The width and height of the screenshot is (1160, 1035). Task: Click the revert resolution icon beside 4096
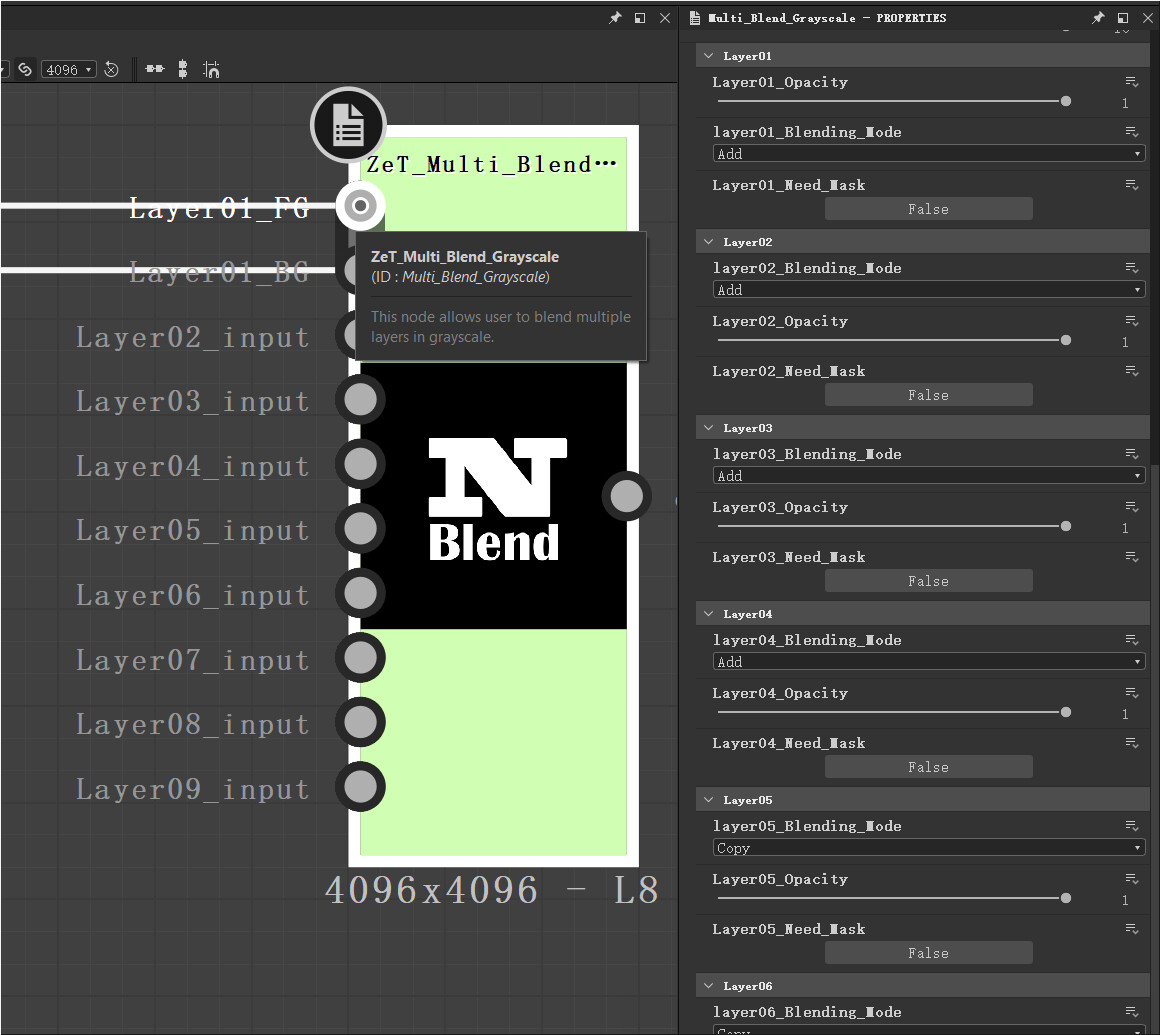[x=111, y=69]
